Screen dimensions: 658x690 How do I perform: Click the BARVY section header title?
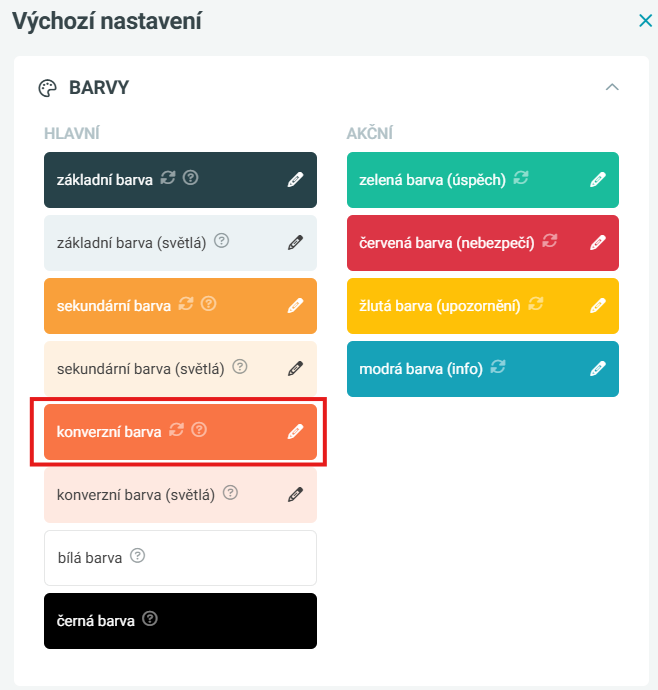(x=99, y=88)
